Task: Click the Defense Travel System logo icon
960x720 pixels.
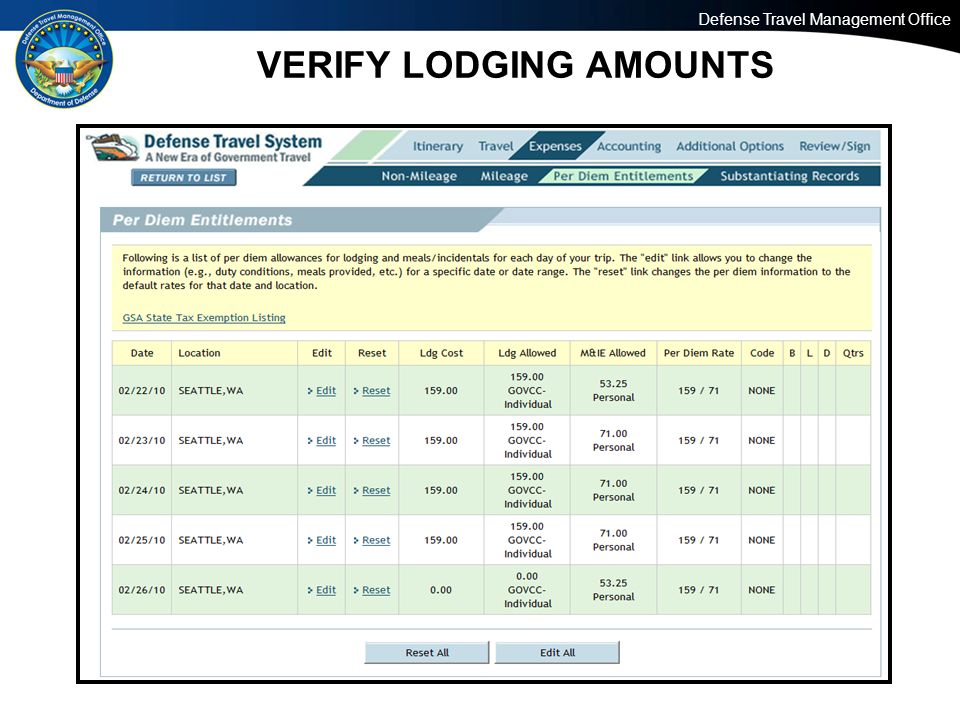Action: pos(113,147)
